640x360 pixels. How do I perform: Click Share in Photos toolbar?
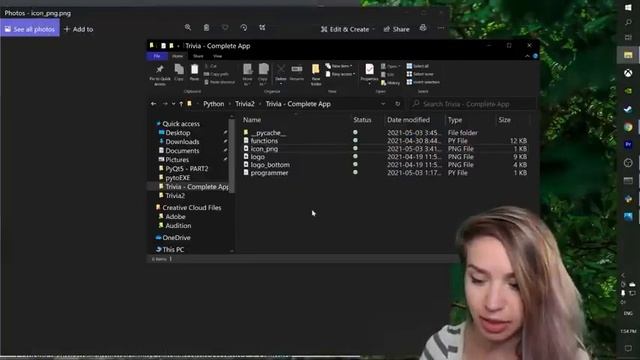[396, 29]
